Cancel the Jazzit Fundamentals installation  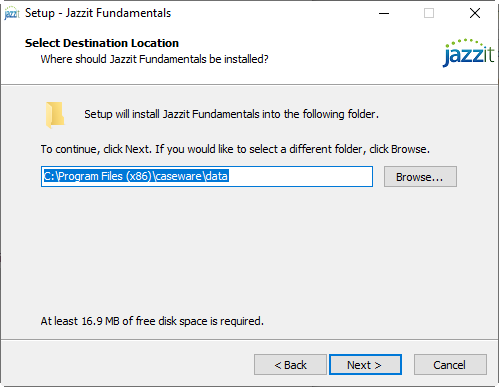tap(450, 365)
